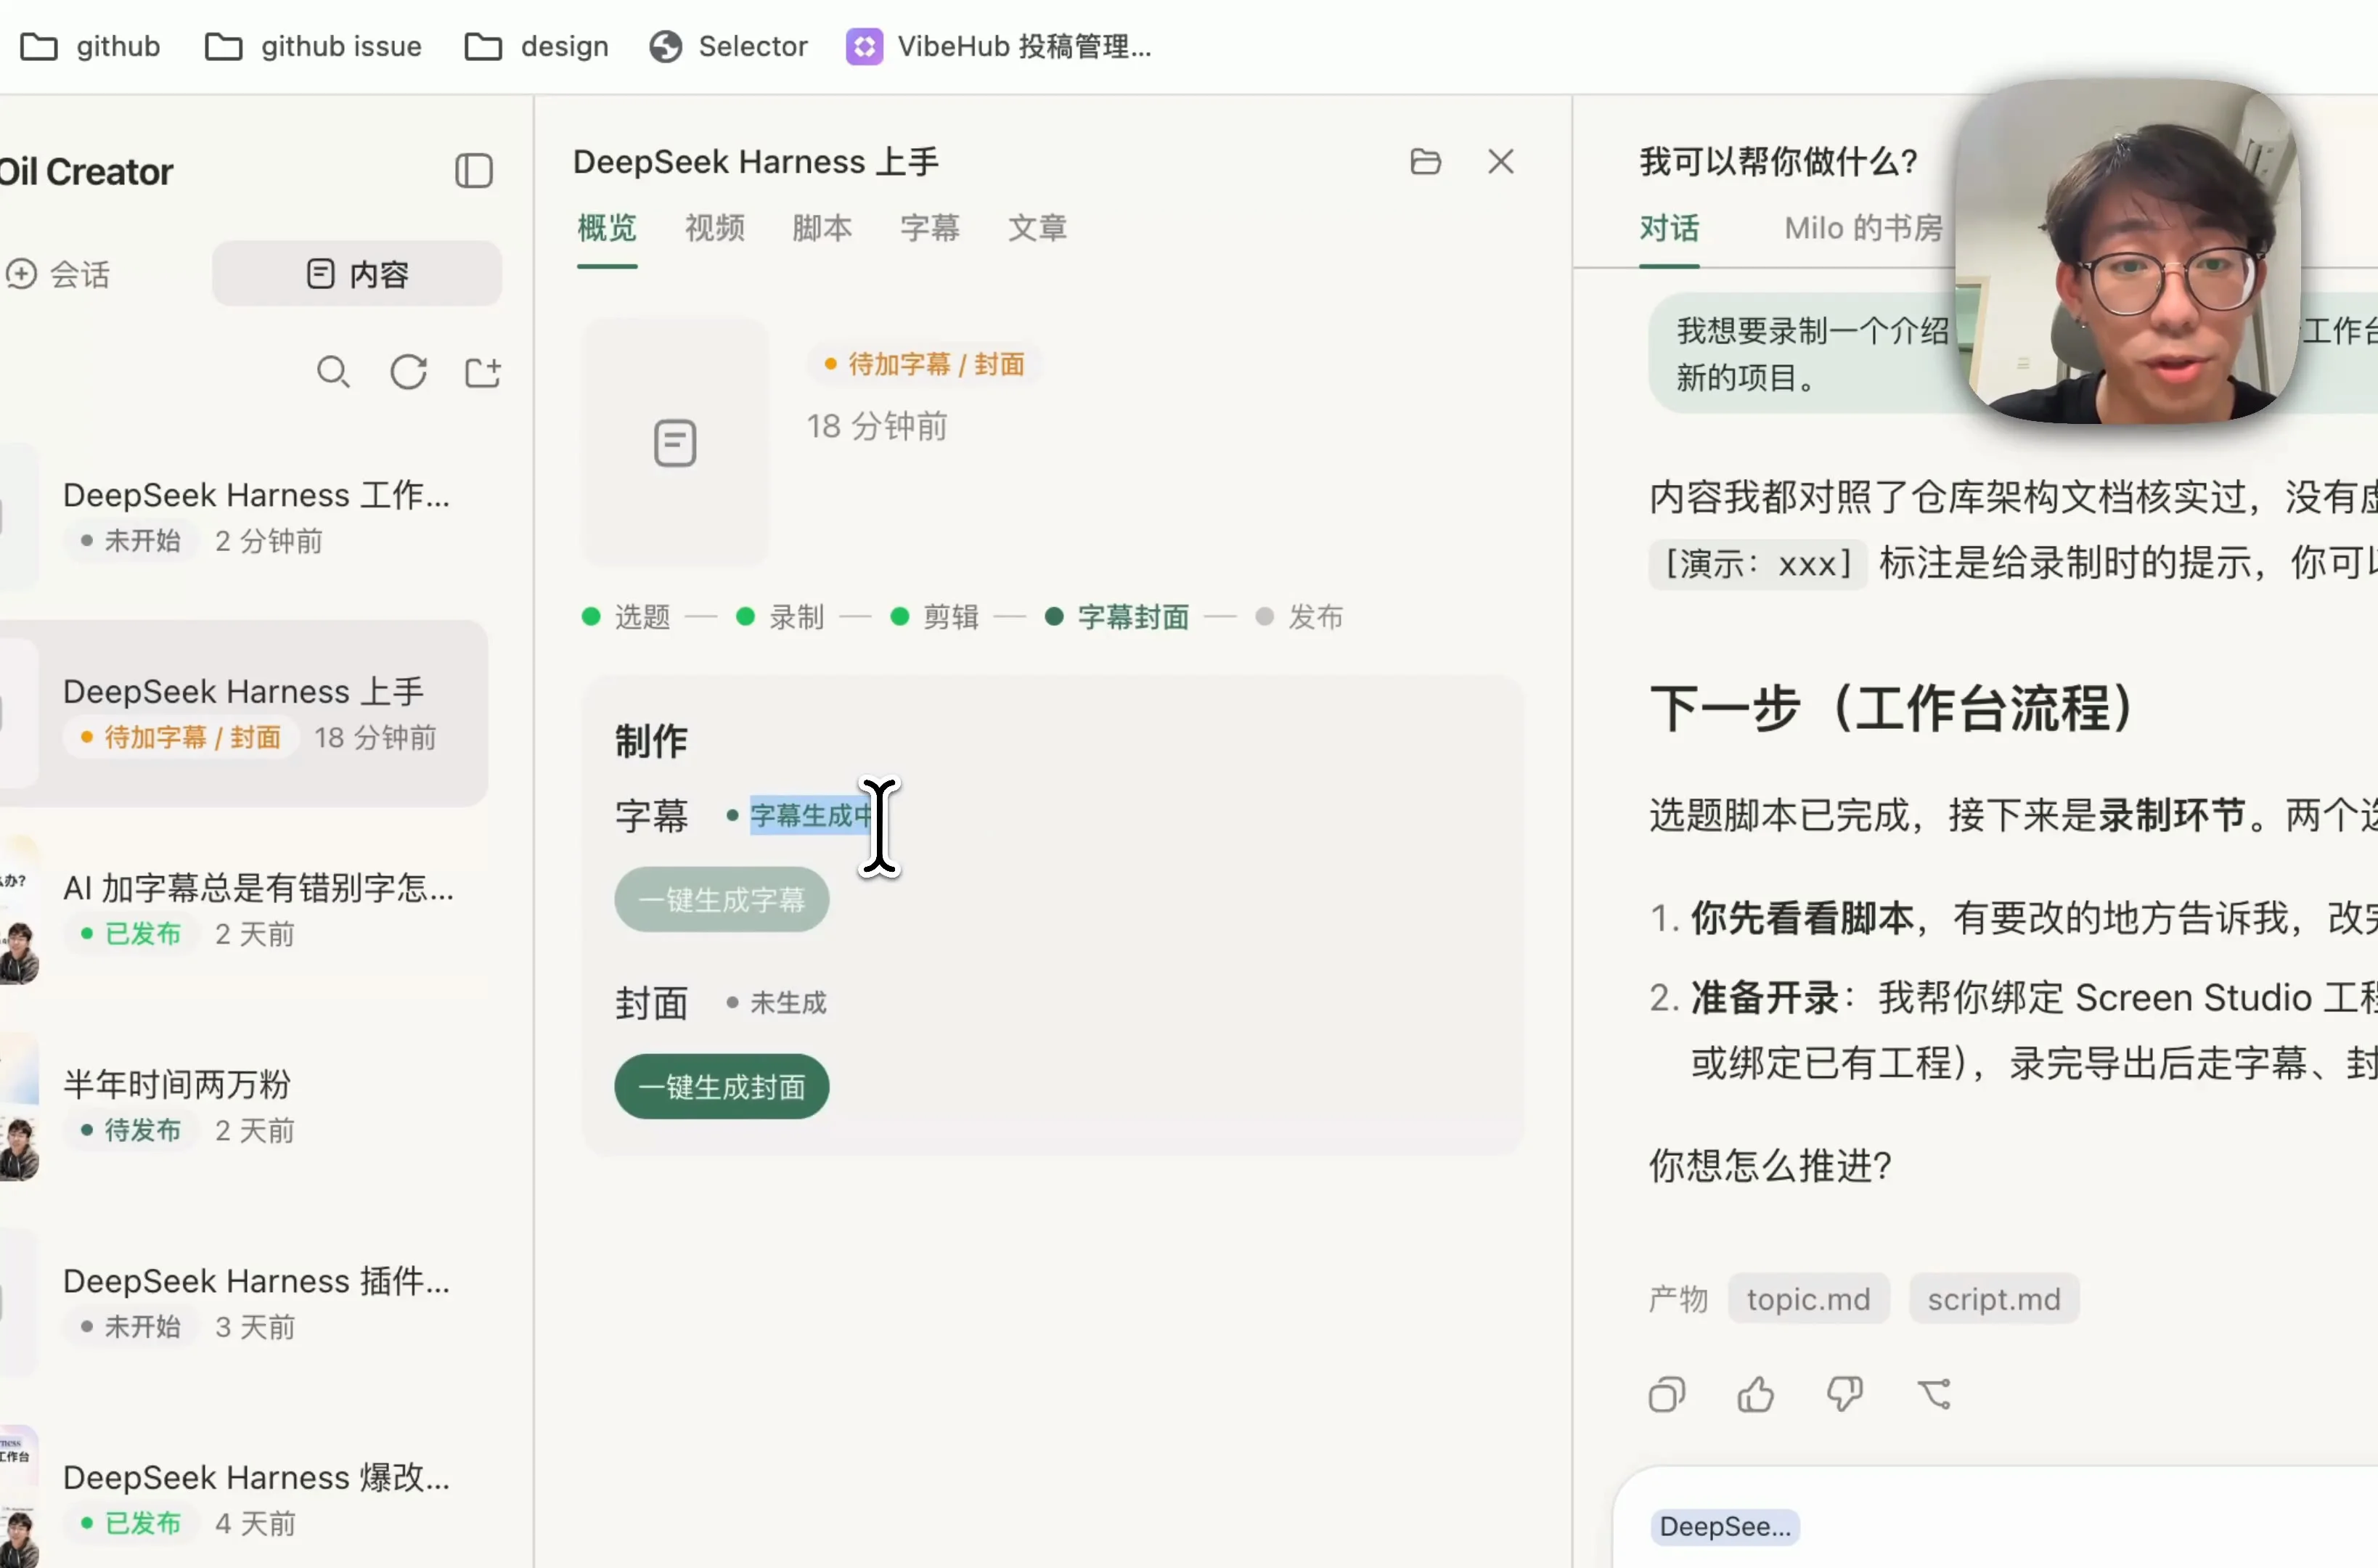Open VibeHub 投稿管理 bookmark
Screen dimensions: 2378x1568
click(x=999, y=46)
